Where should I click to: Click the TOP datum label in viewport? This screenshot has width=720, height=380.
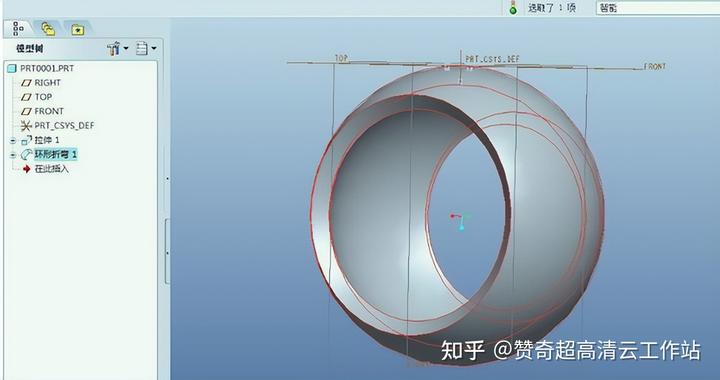click(341, 58)
